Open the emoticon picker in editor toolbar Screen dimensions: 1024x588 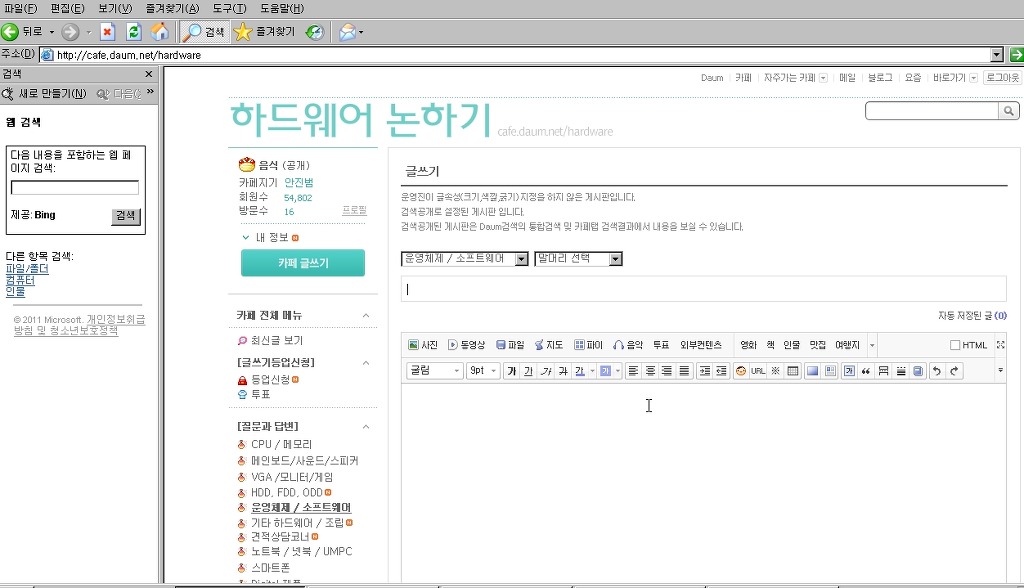point(741,371)
